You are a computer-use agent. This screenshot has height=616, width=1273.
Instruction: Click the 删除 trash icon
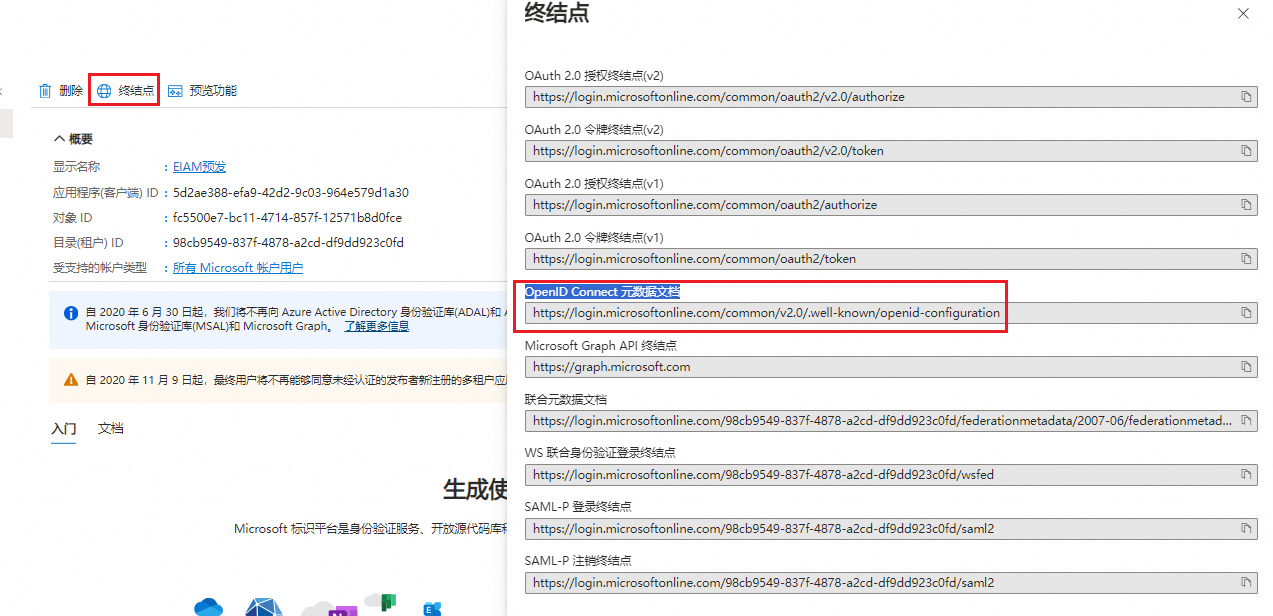tap(45, 91)
